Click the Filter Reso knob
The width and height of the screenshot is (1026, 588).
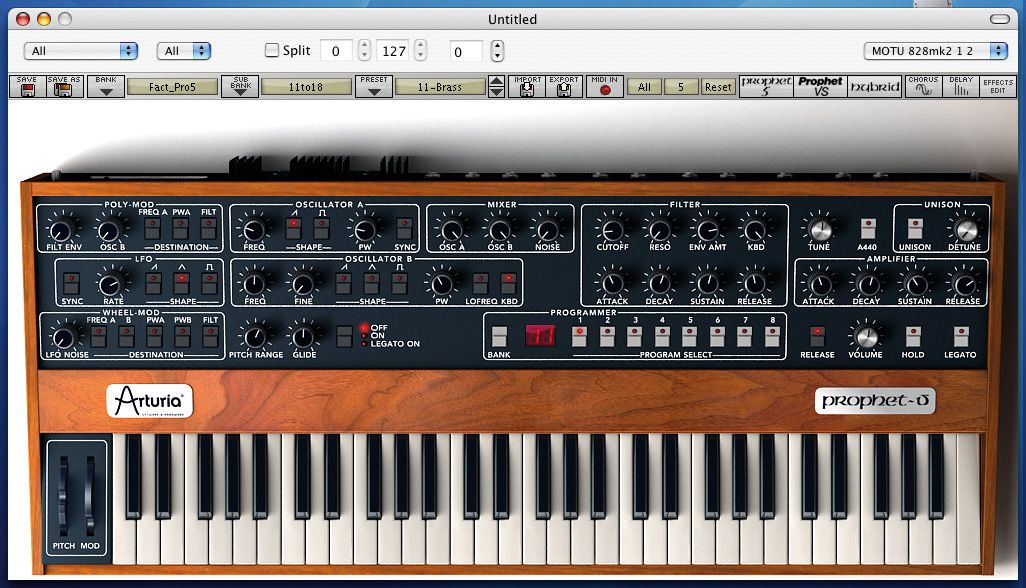(660, 230)
